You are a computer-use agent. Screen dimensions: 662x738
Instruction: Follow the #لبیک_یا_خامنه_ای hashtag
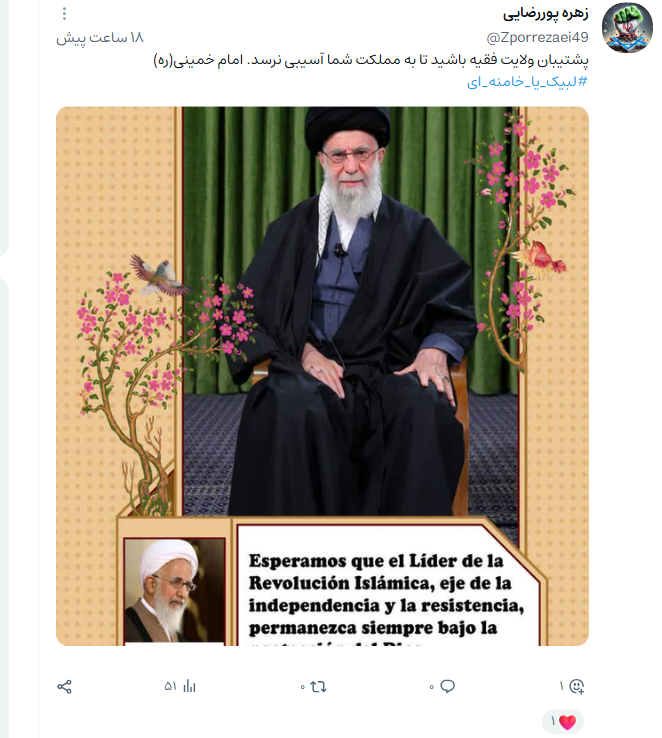pos(527,82)
